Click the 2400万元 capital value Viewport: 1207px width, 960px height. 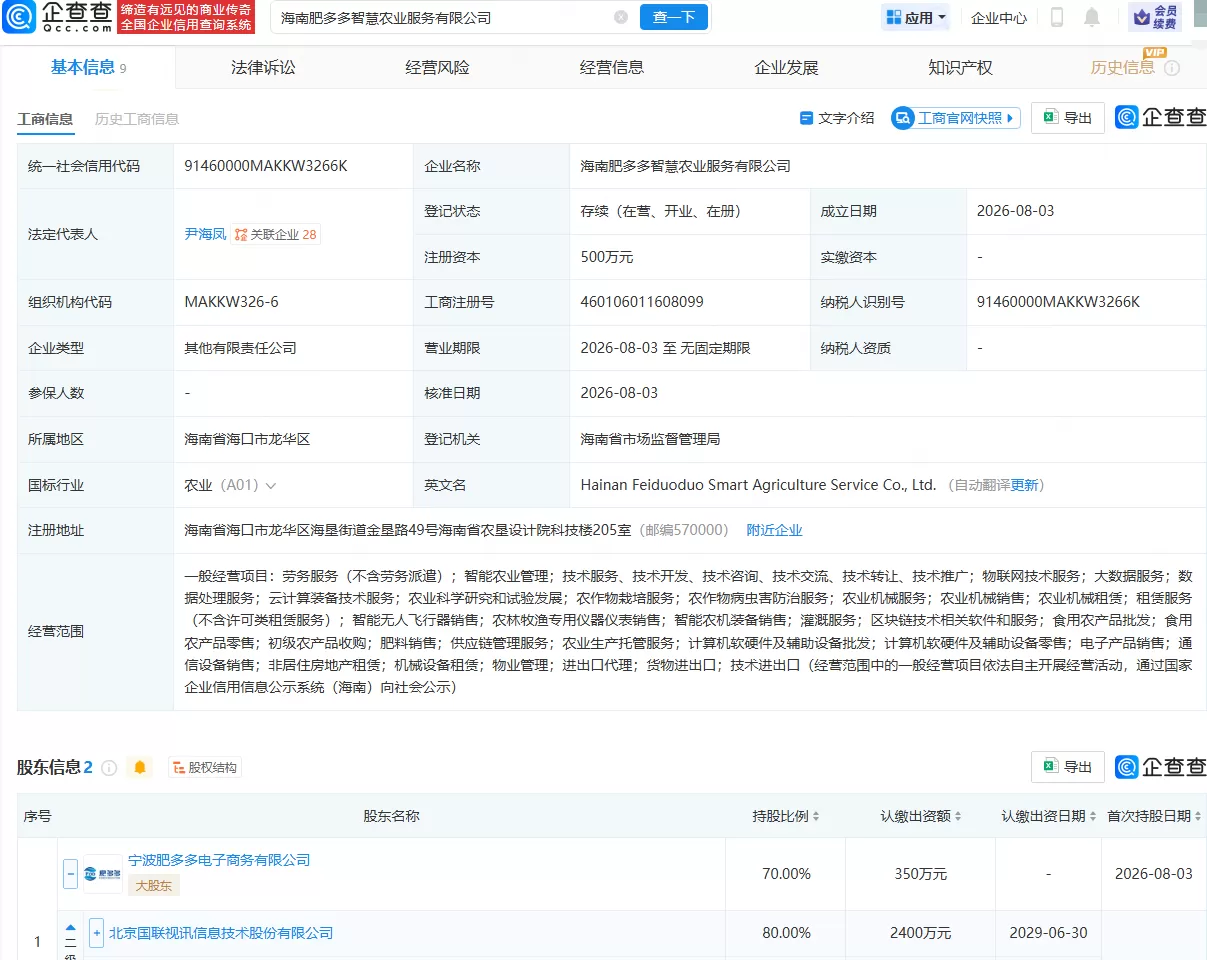click(920, 933)
